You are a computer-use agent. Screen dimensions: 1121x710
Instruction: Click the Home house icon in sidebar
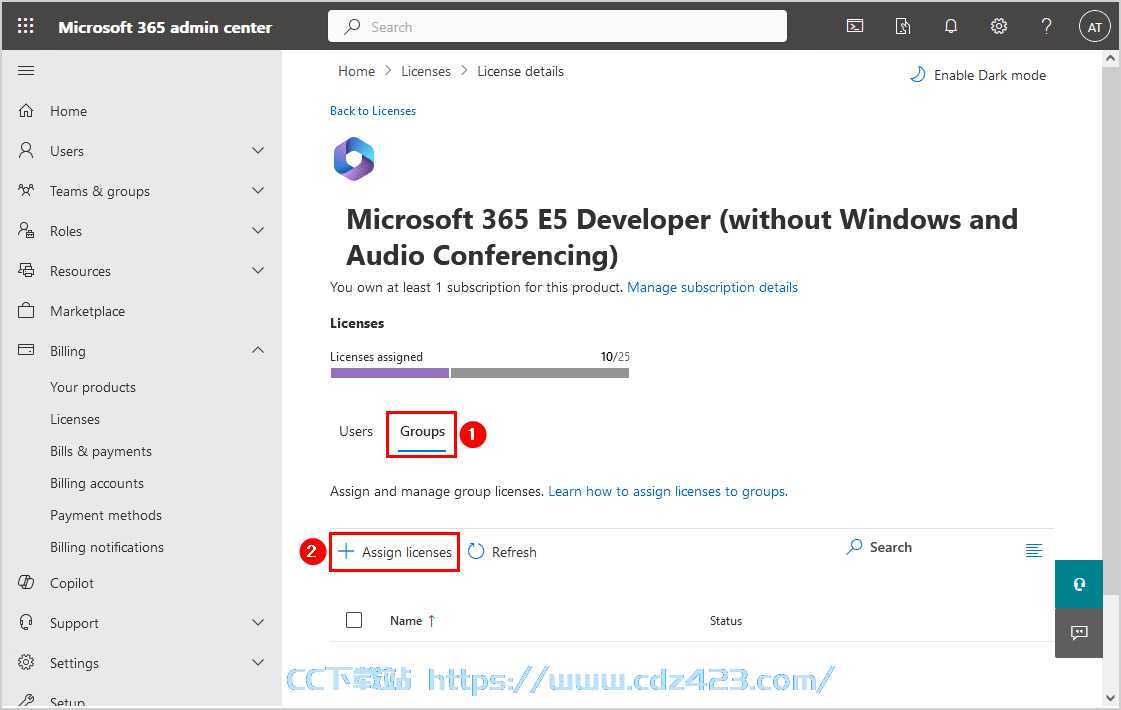click(26, 111)
